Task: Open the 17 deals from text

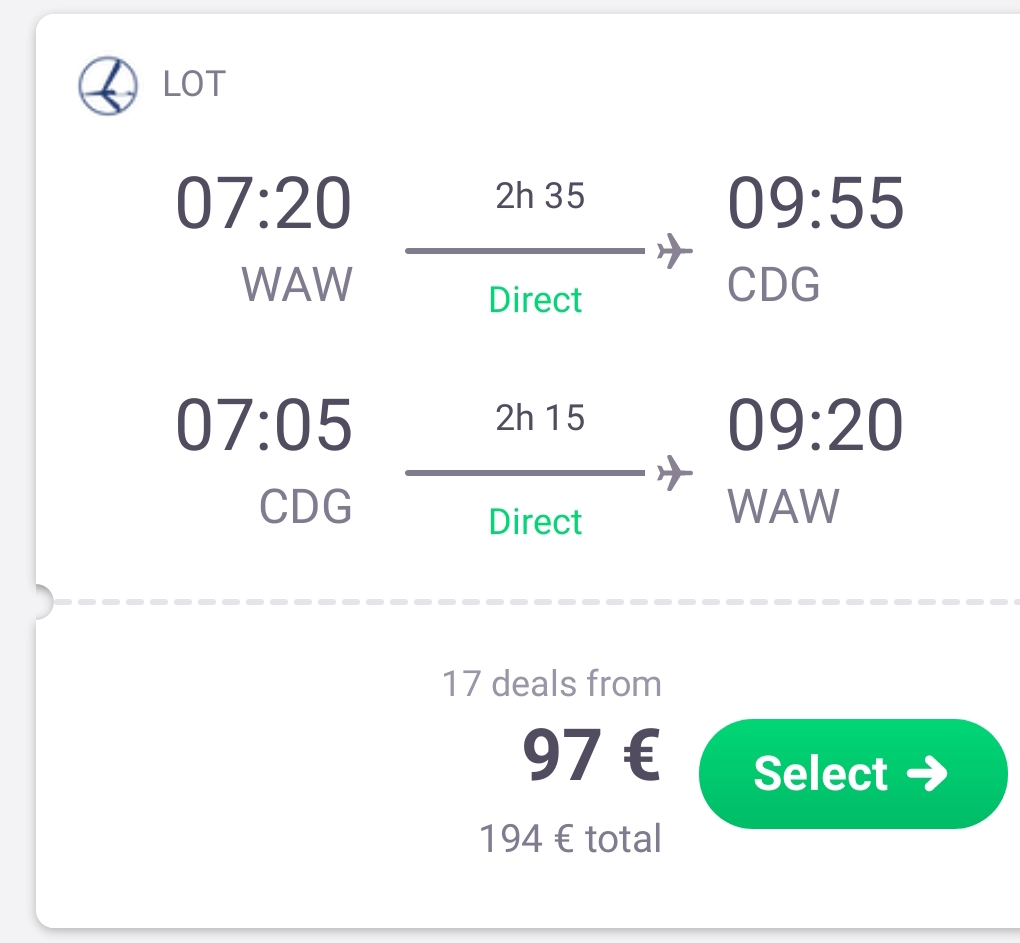Action: [x=552, y=684]
